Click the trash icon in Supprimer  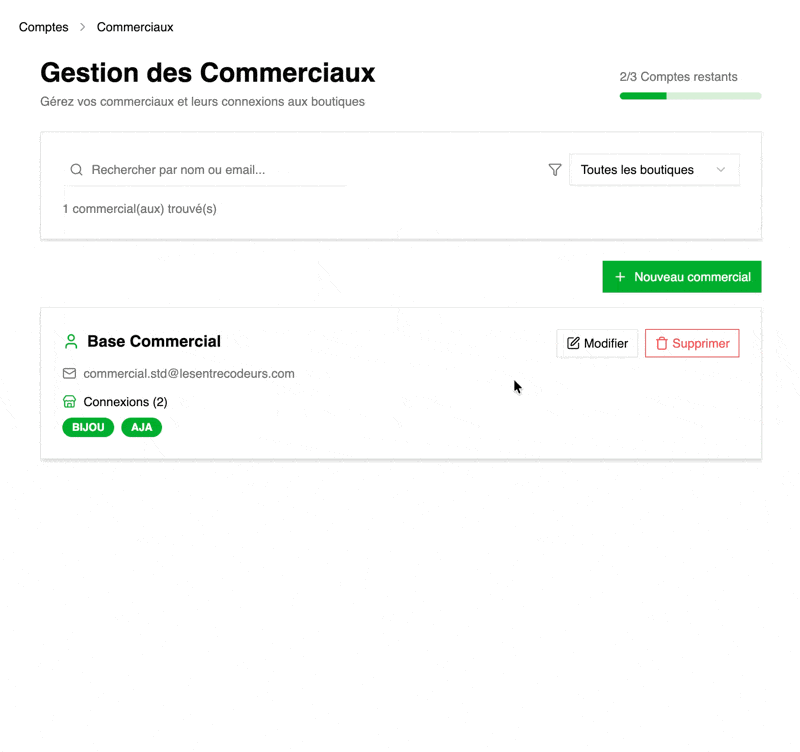coord(661,343)
